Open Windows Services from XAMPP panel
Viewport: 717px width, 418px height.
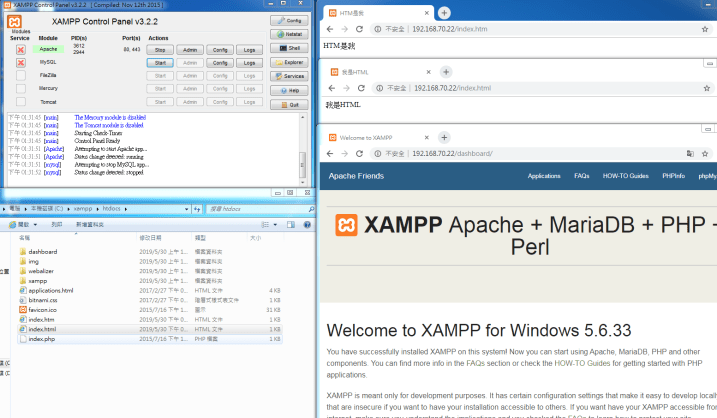[x=288, y=76]
